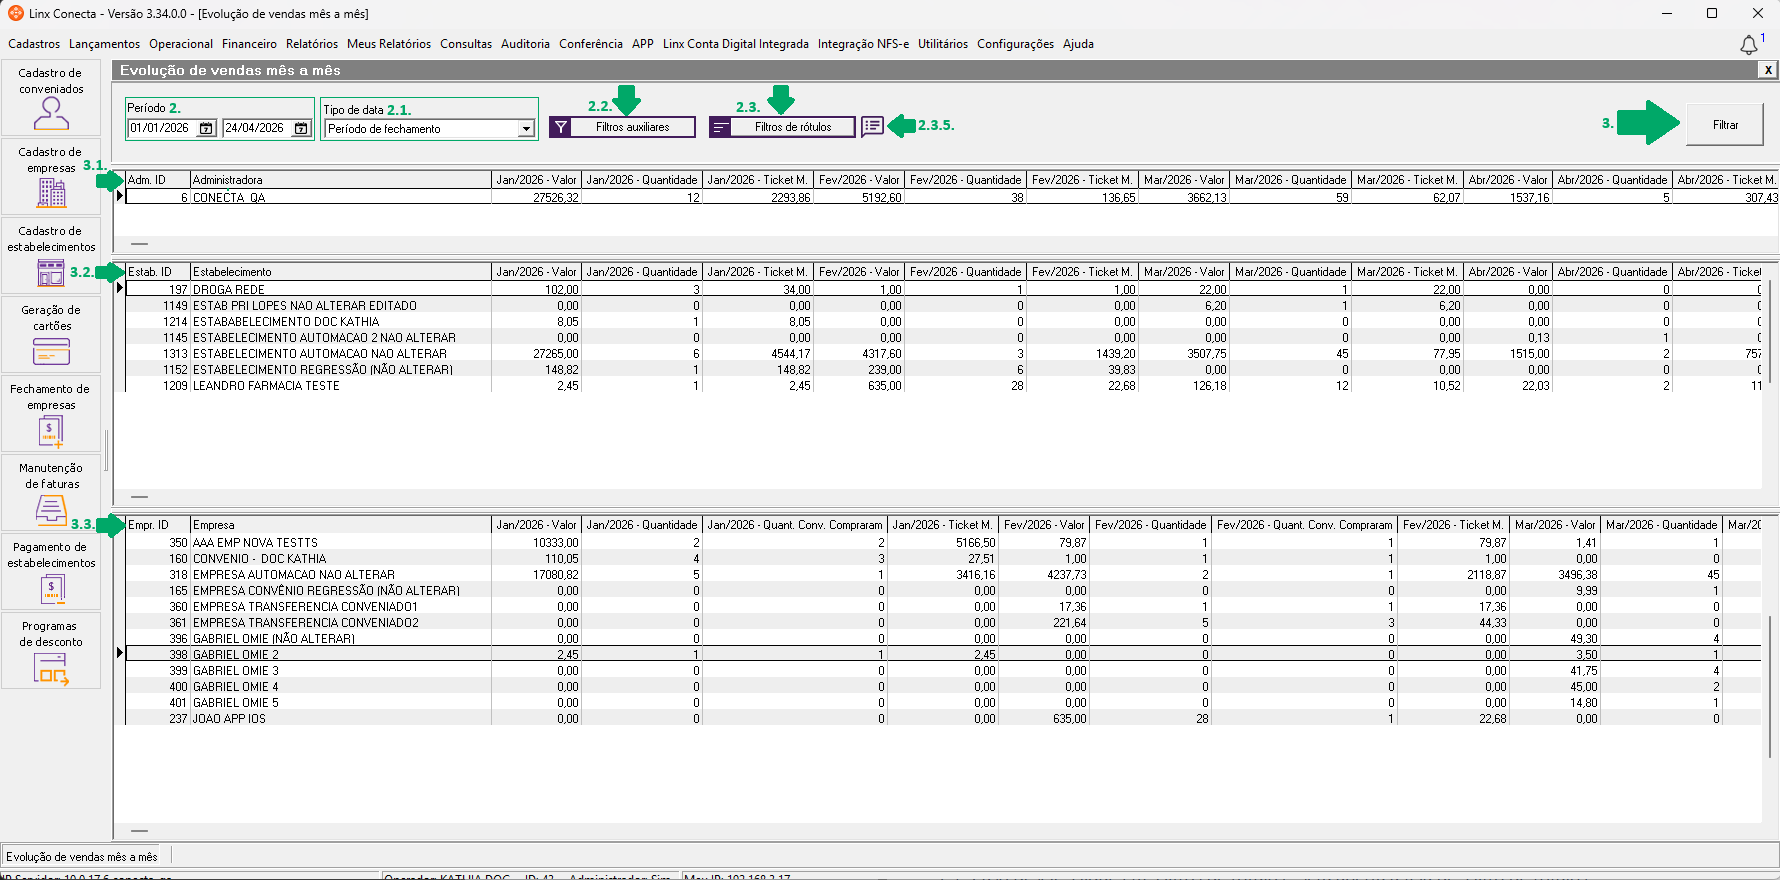
Task: Open Cadastro de empresas sidebar shortcut
Action: tap(51, 177)
